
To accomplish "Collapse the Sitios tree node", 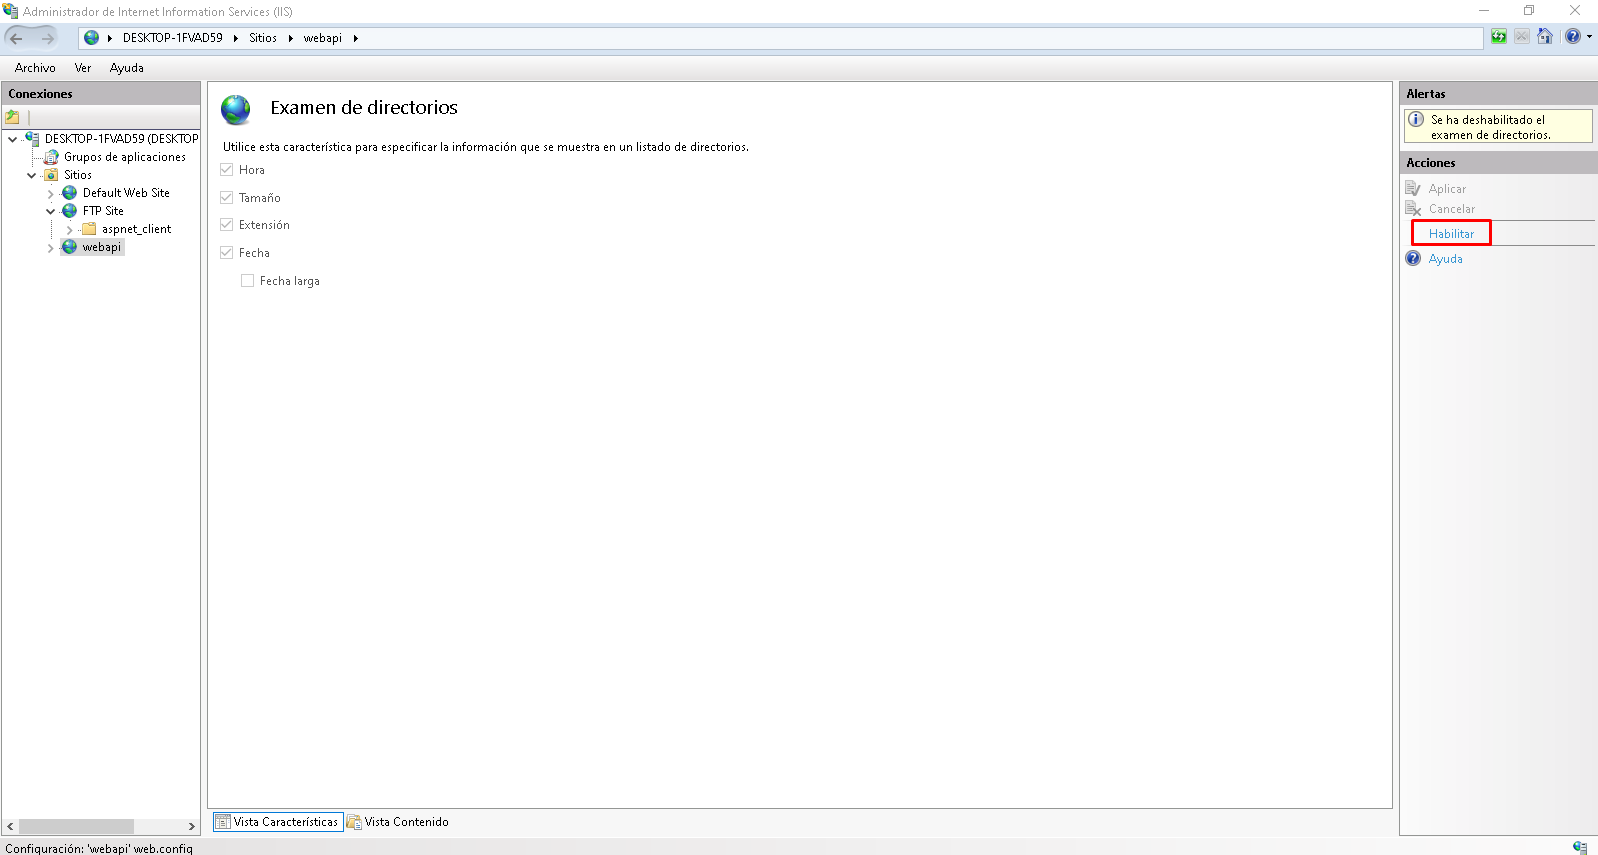I will pyautogui.click(x=32, y=175).
